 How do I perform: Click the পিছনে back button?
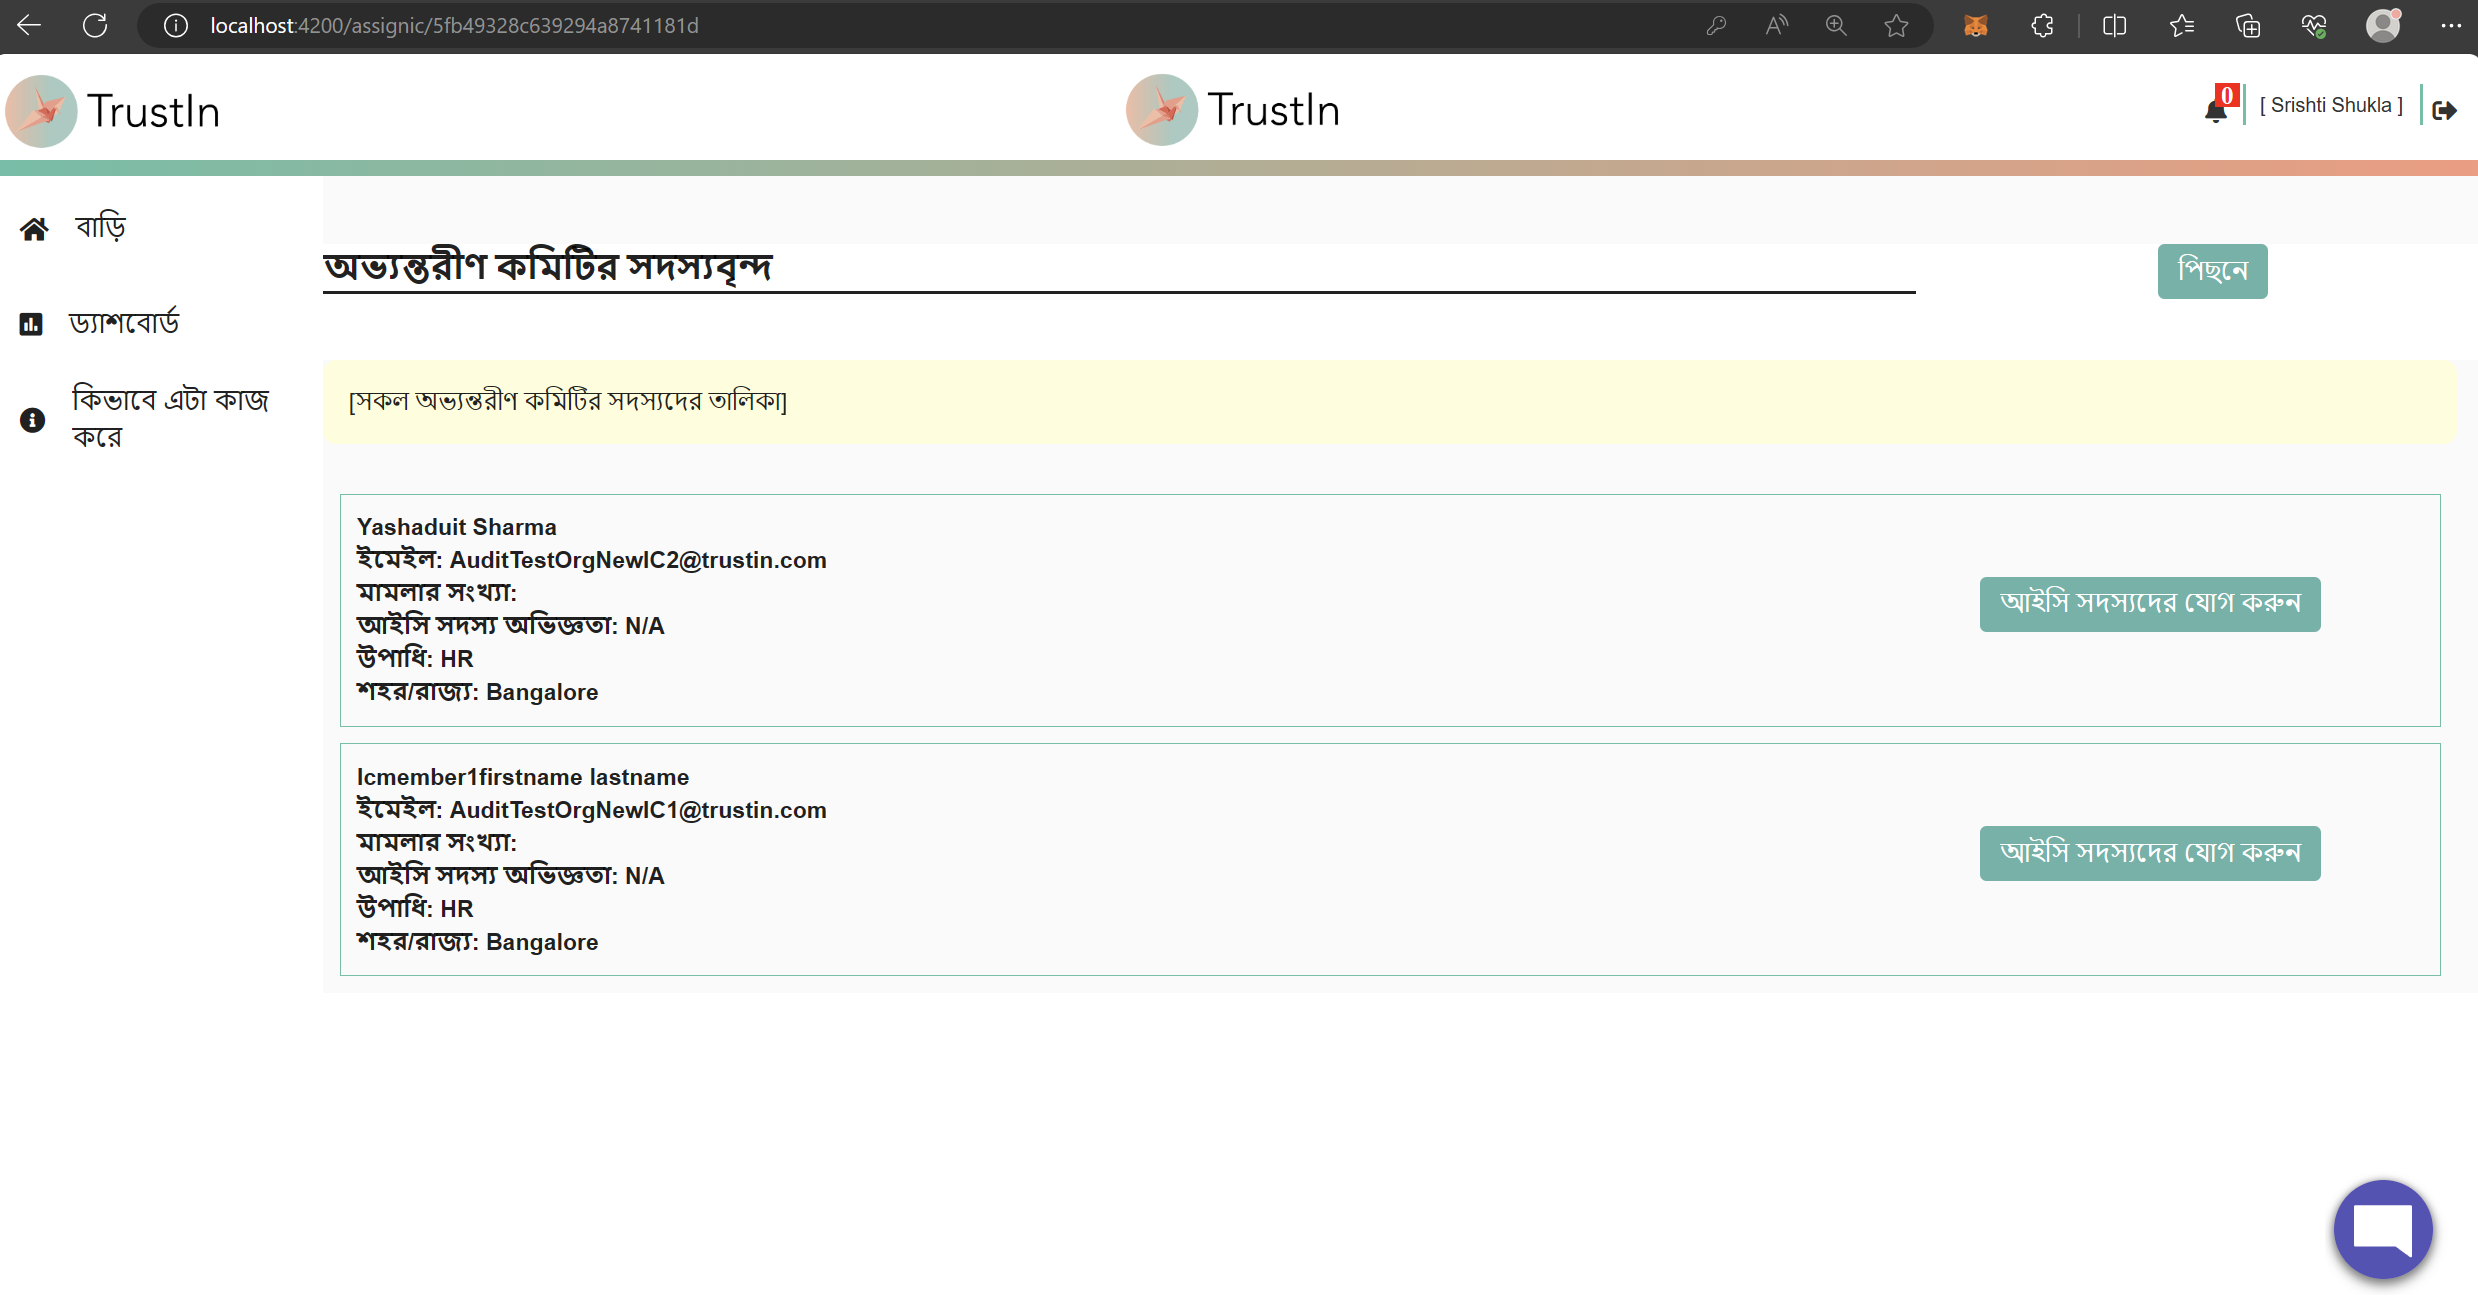click(2212, 271)
